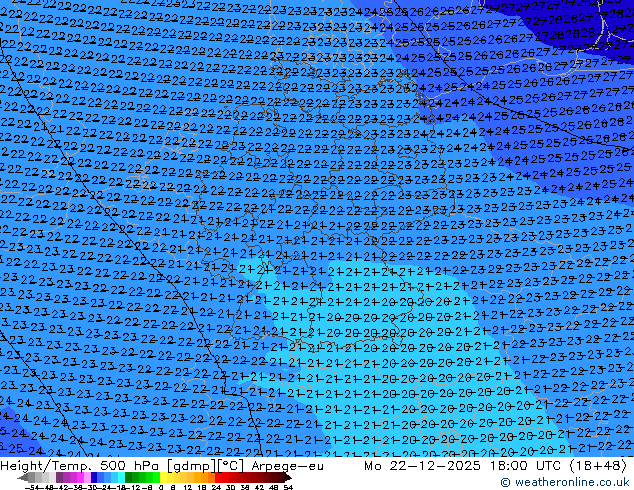Click the dark purple legend swatch

59,477
